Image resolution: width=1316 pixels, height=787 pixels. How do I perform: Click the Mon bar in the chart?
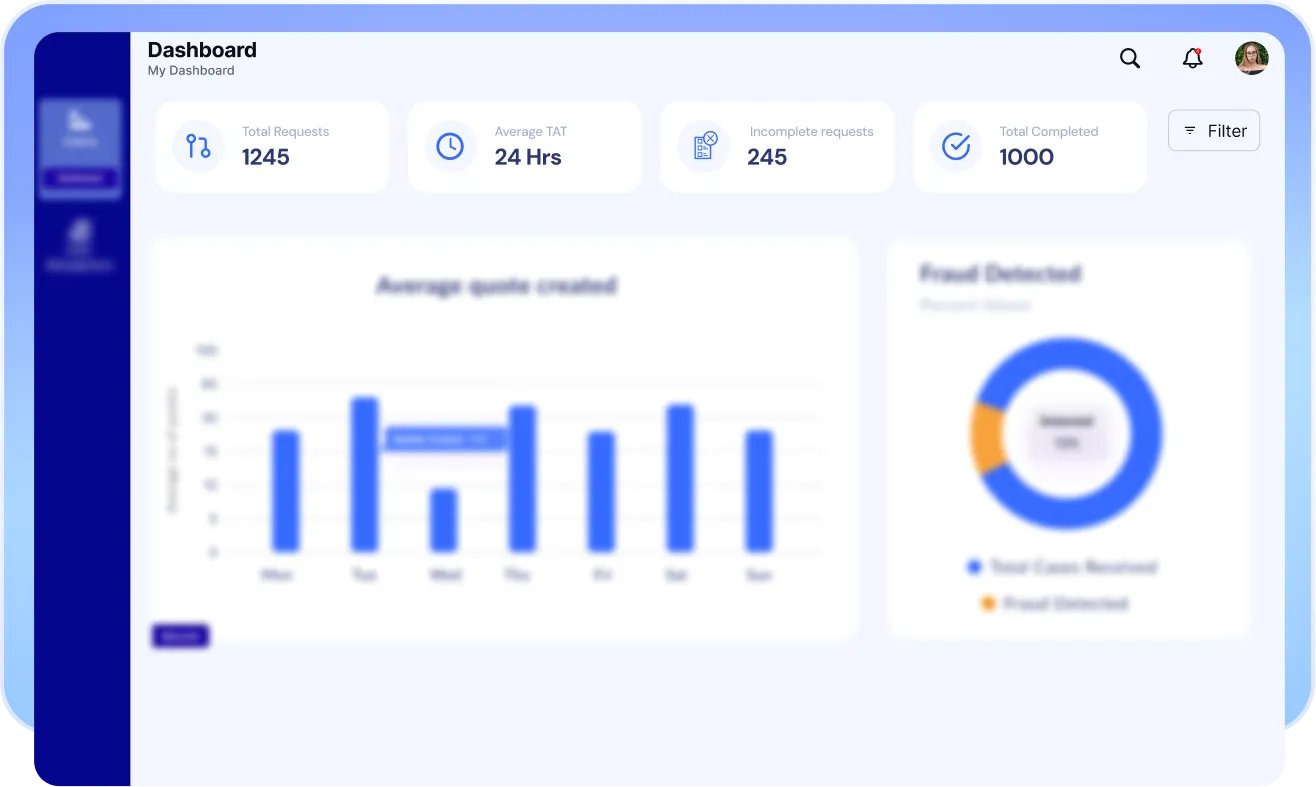[286, 491]
